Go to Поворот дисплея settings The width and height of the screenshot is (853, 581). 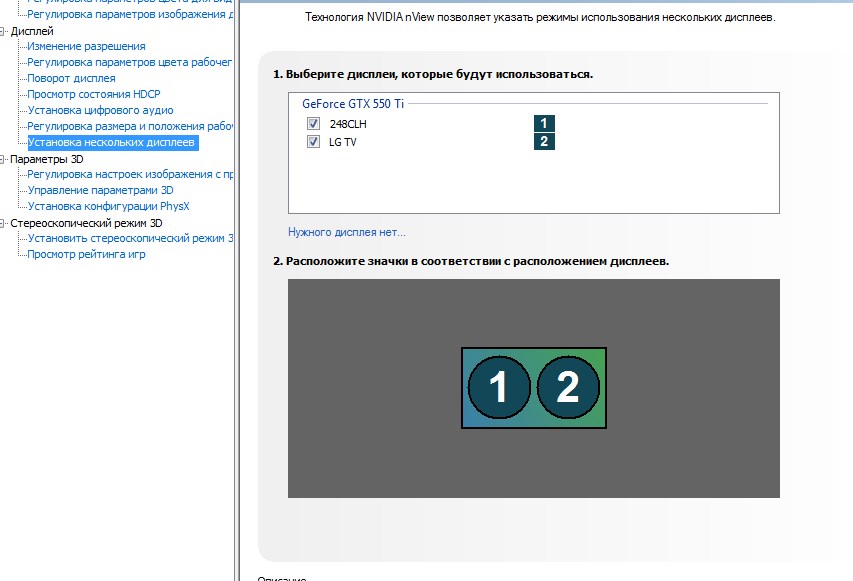(x=71, y=78)
